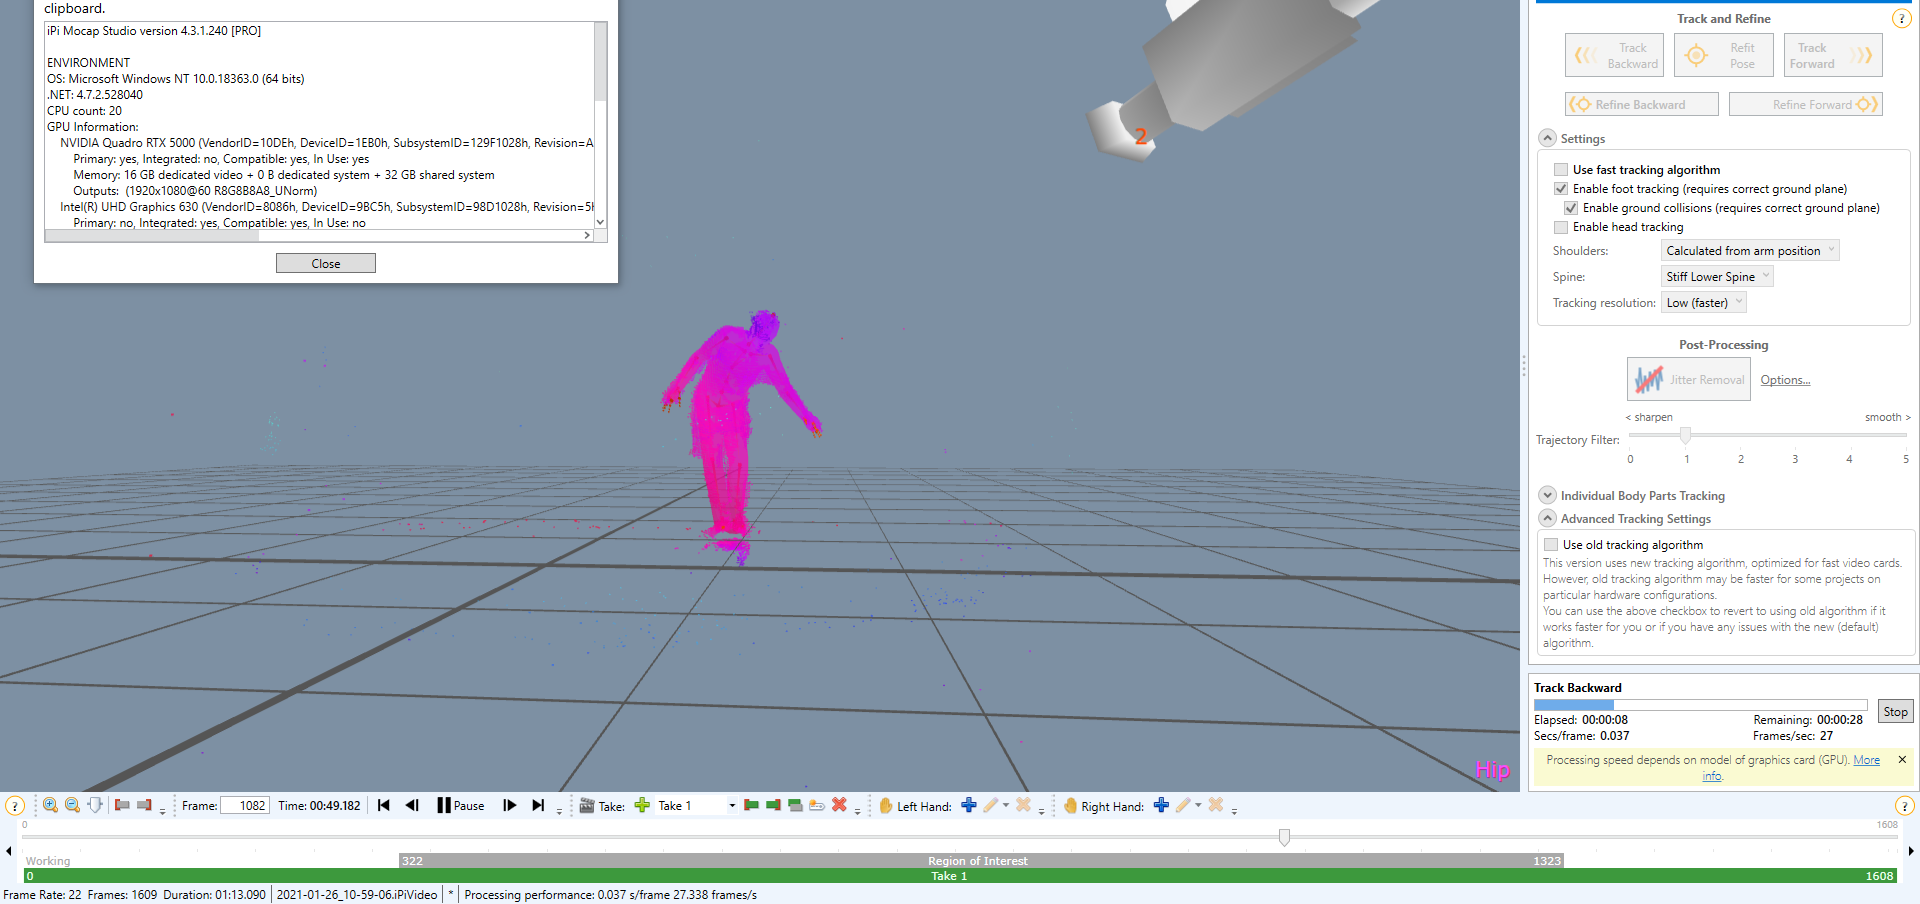Open help via the bottom-left question mark
1920x904 pixels.
(x=15, y=806)
